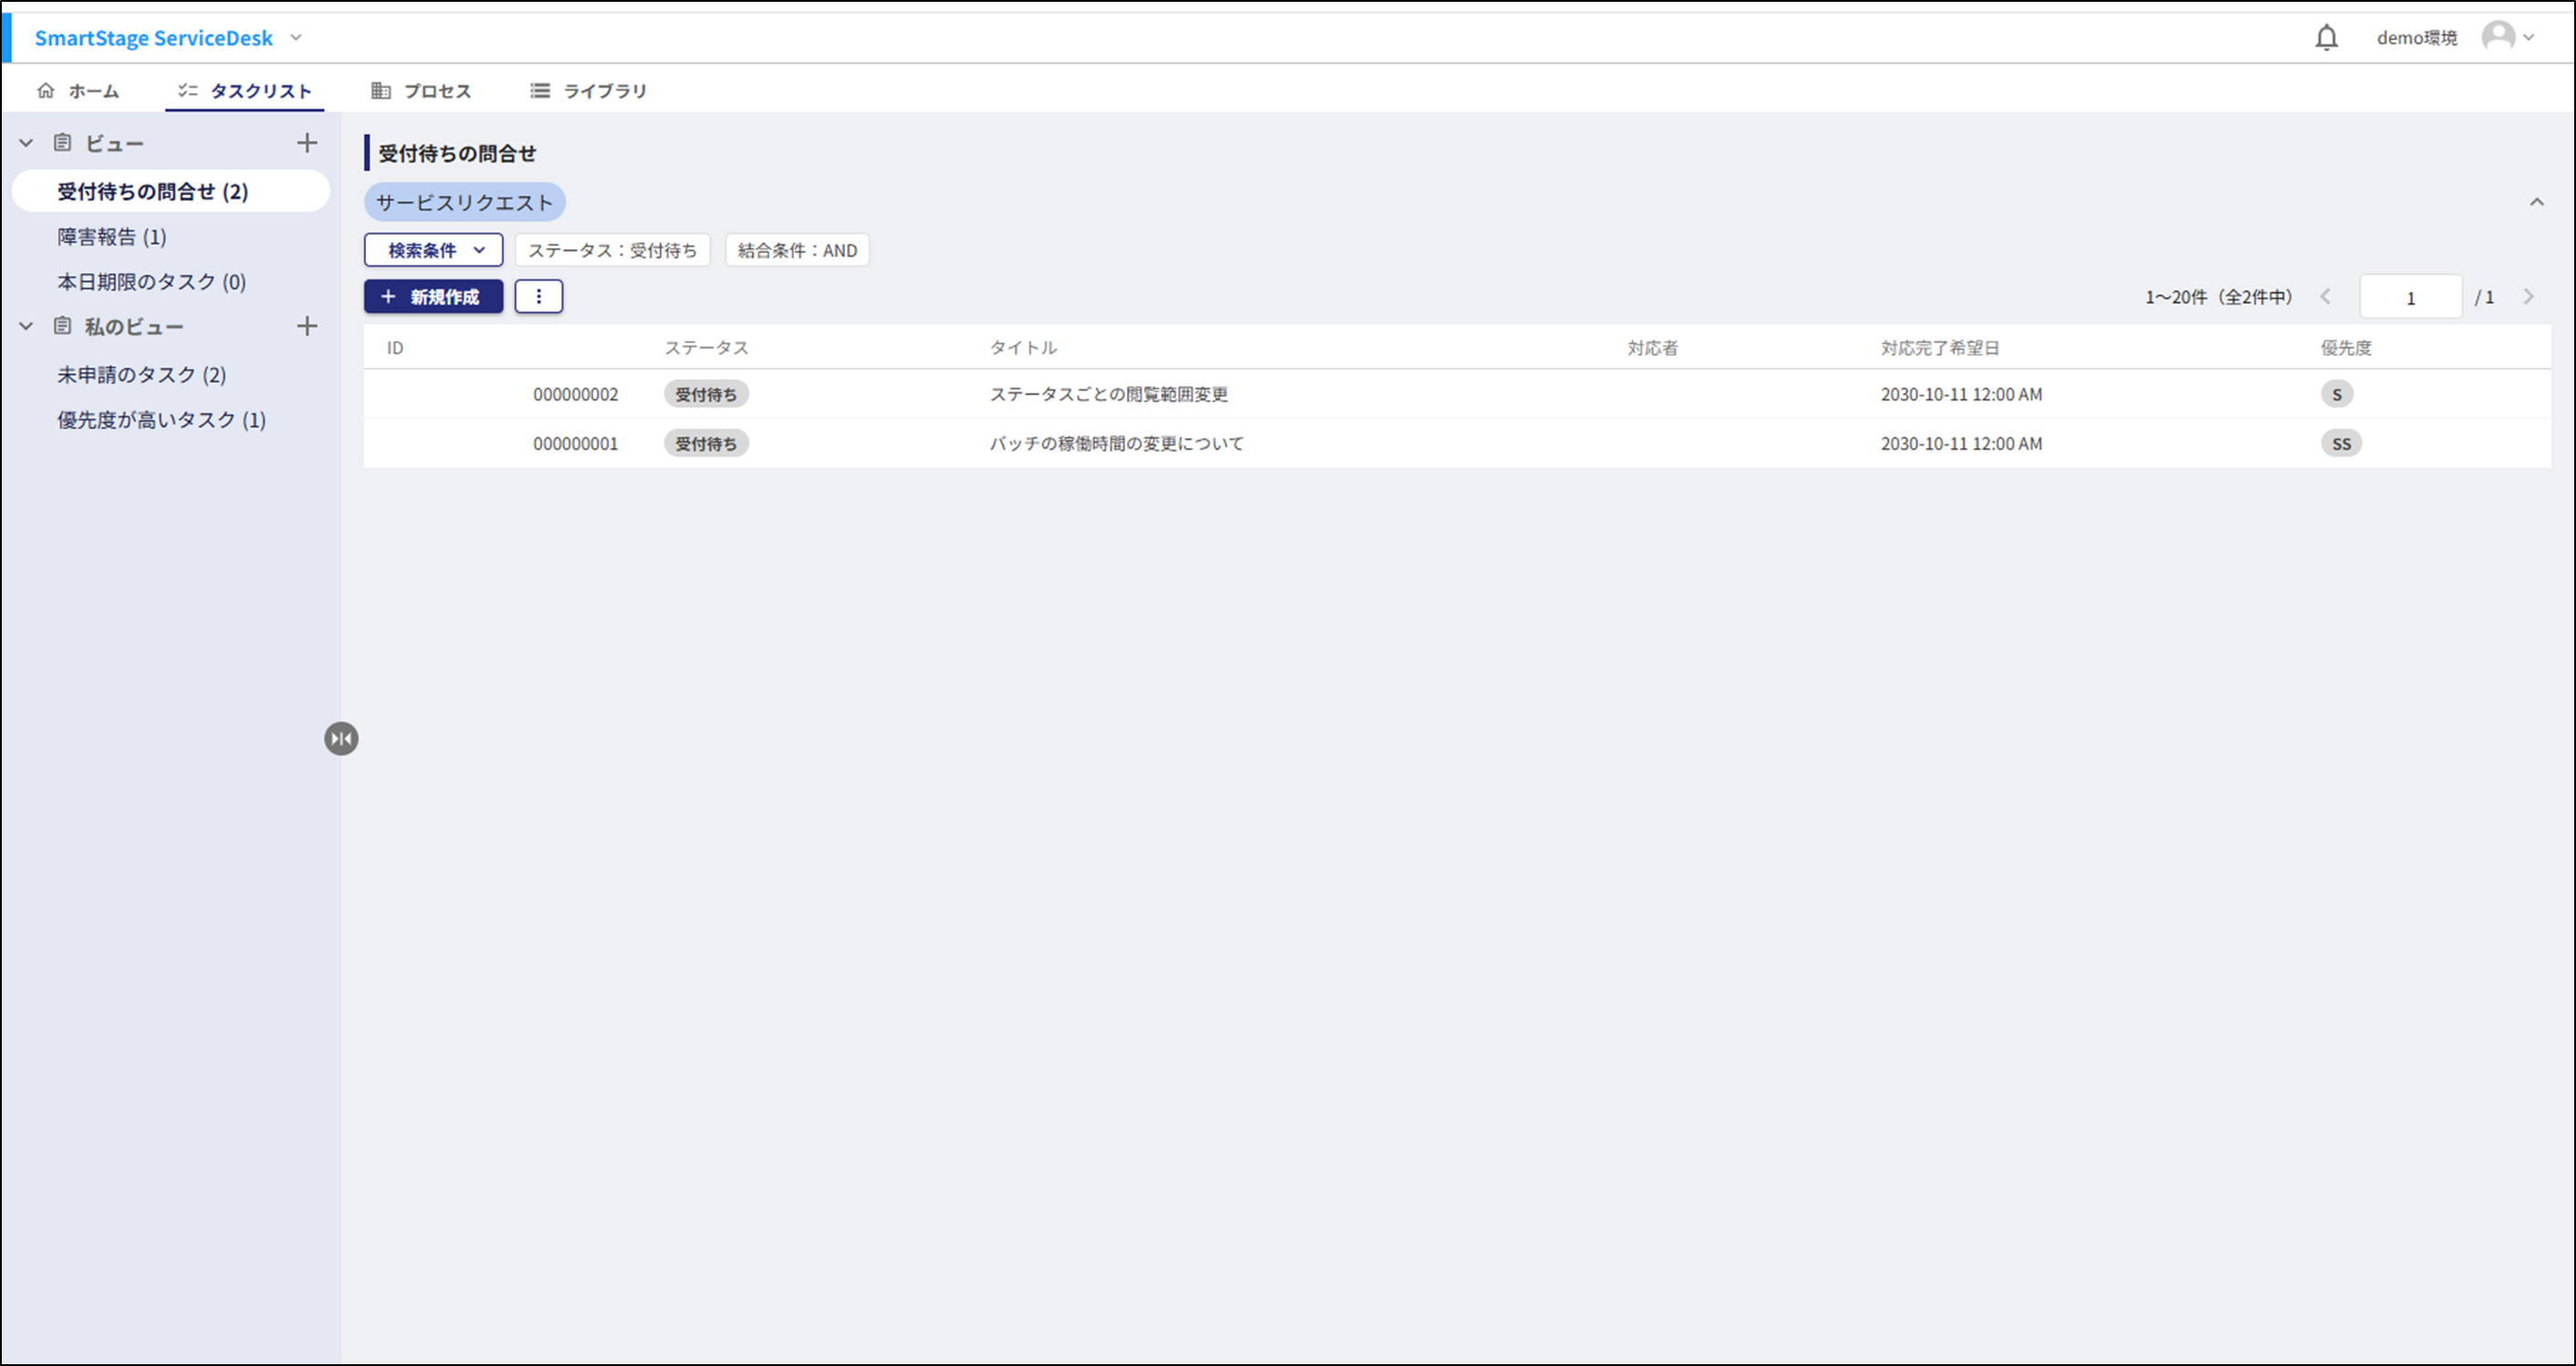Image resolution: width=2576 pixels, height=1366 pixels.
Task: Click the 新規作成 button
Action: click(x=433, y=297)
